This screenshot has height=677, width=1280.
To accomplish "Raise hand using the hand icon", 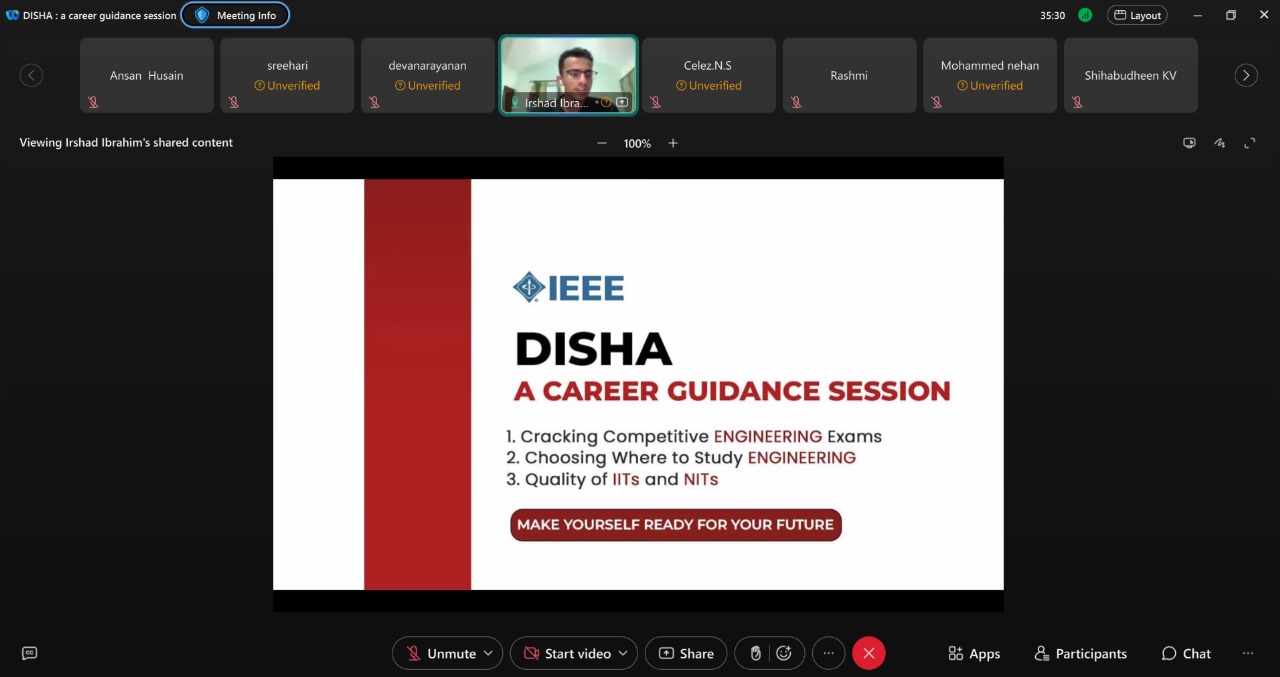I will (x=756, y=653).
